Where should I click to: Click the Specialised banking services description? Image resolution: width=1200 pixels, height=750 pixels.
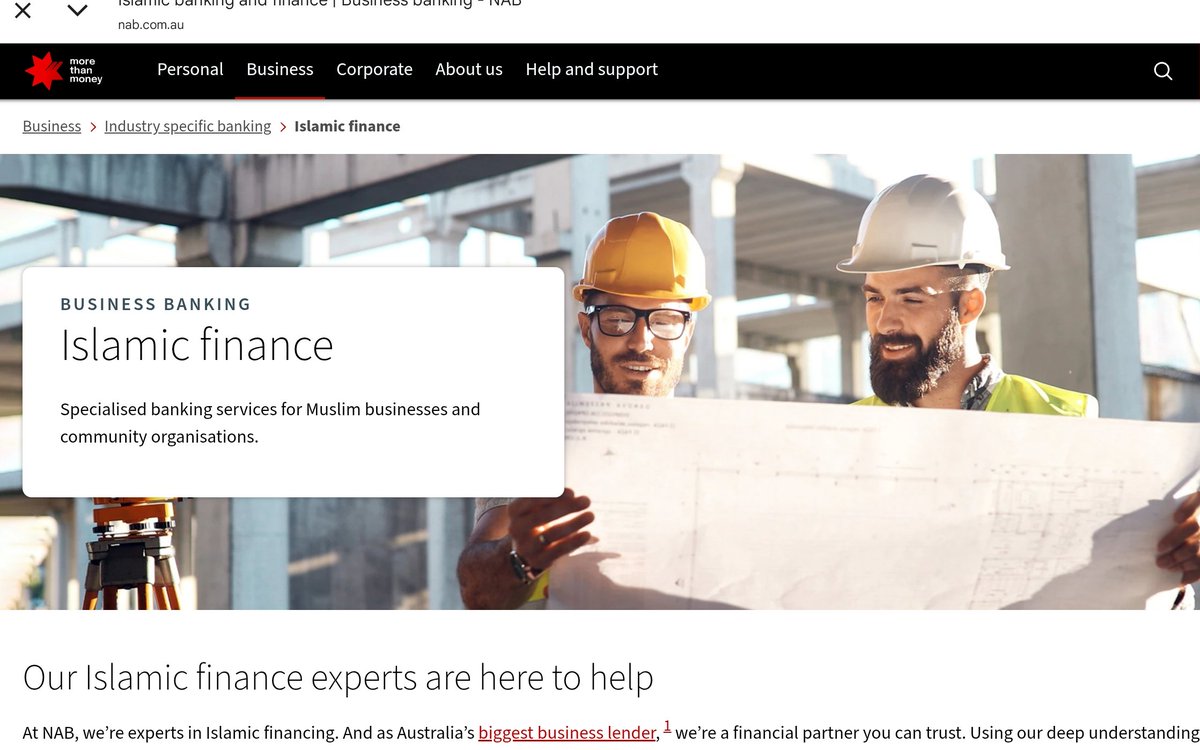point(270,423)
